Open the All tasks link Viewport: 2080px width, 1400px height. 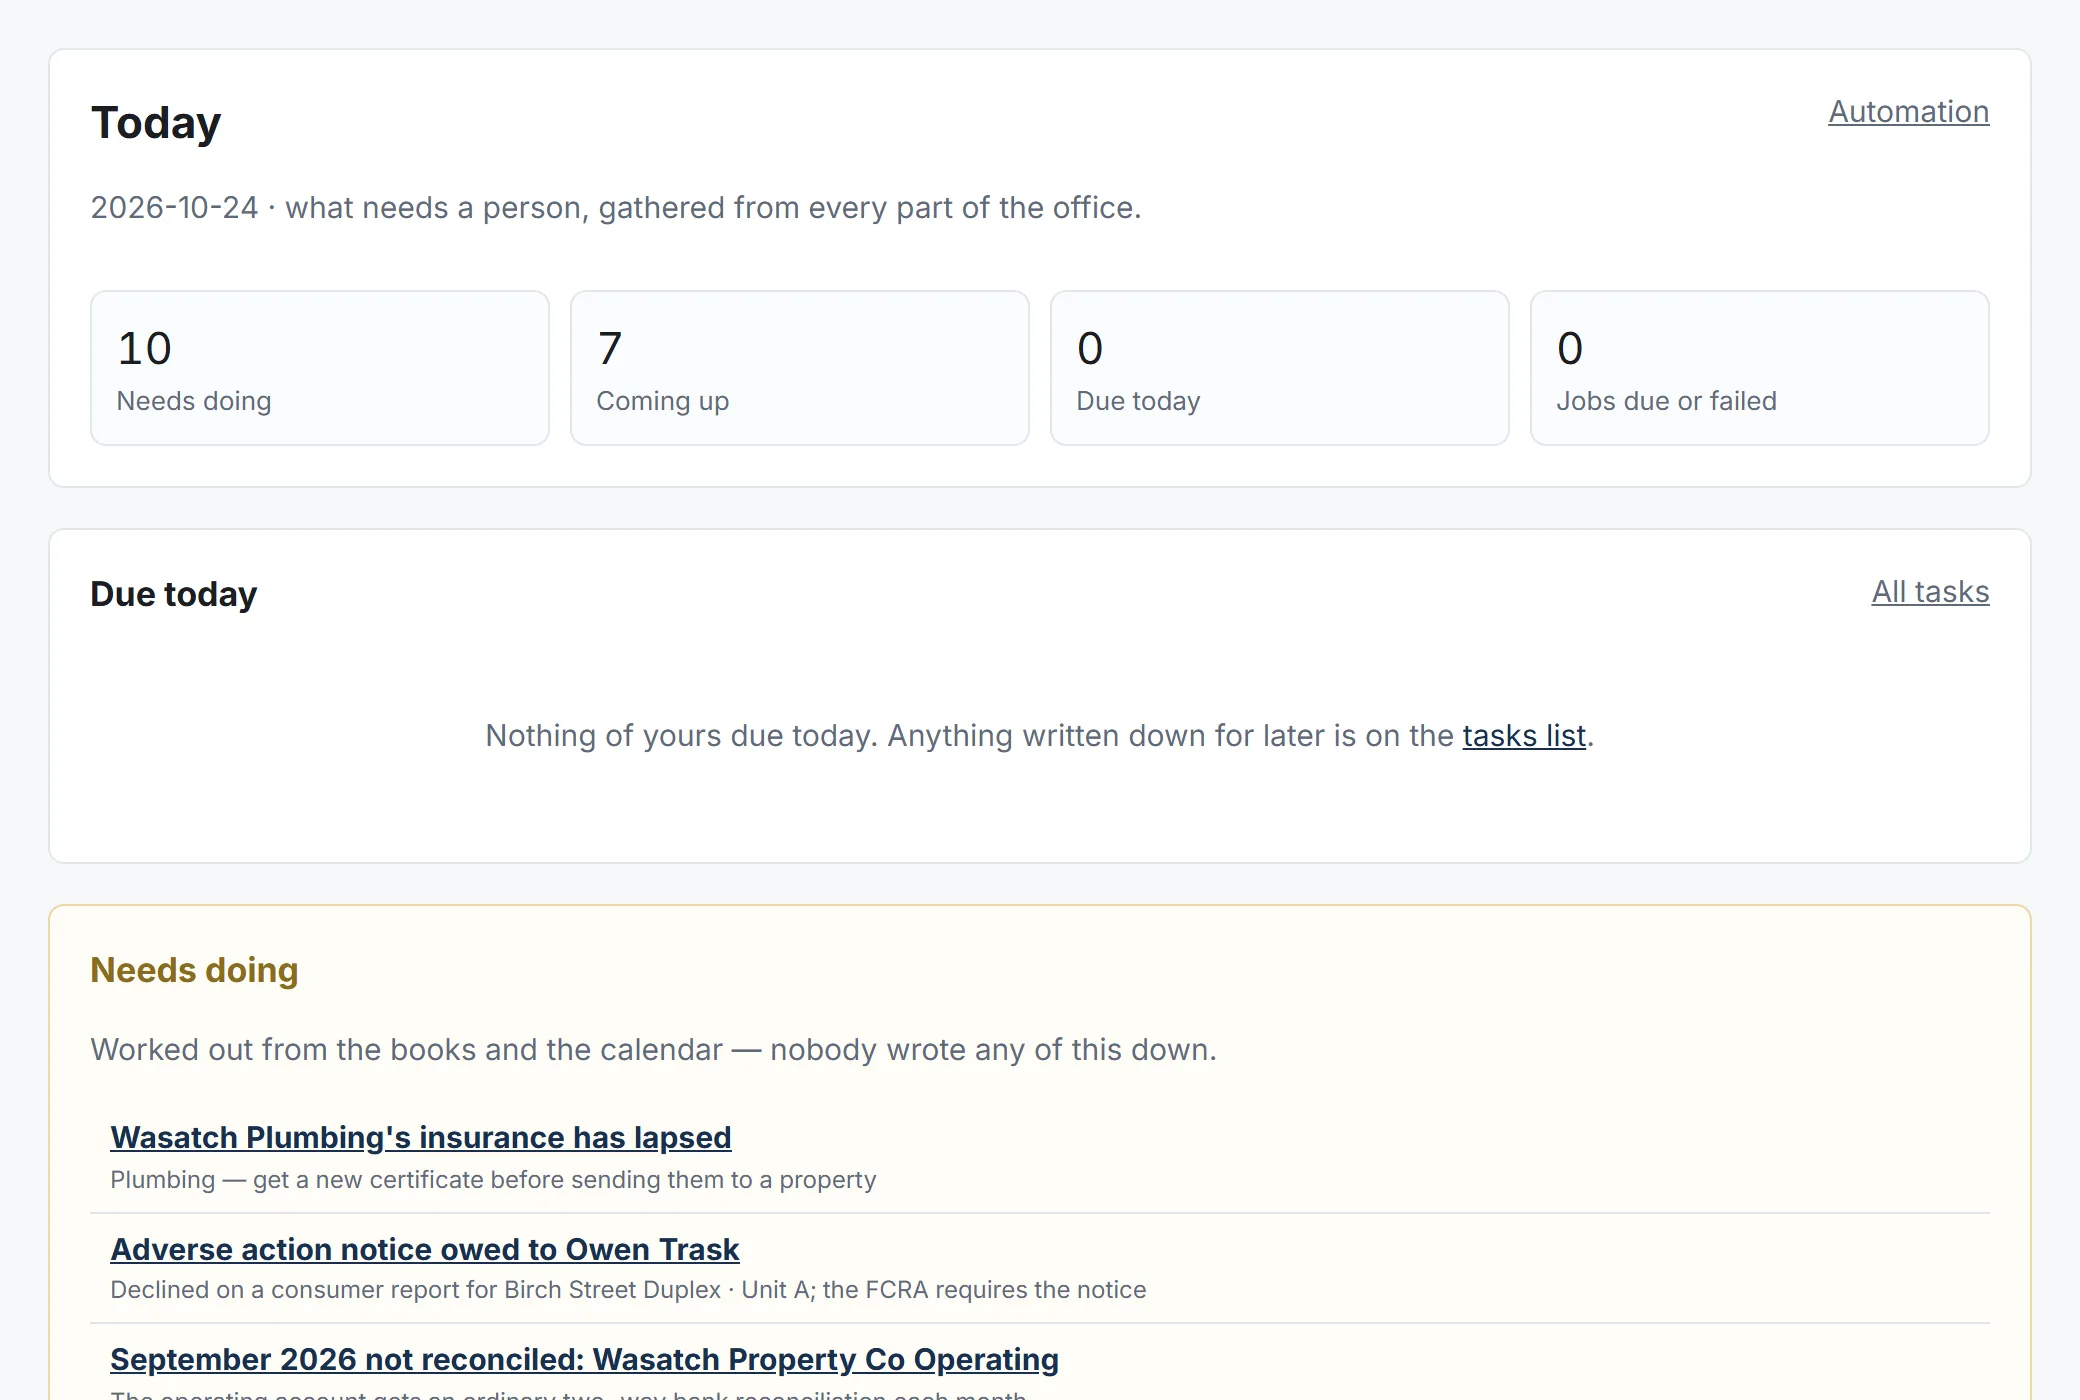coord(1930,592)
